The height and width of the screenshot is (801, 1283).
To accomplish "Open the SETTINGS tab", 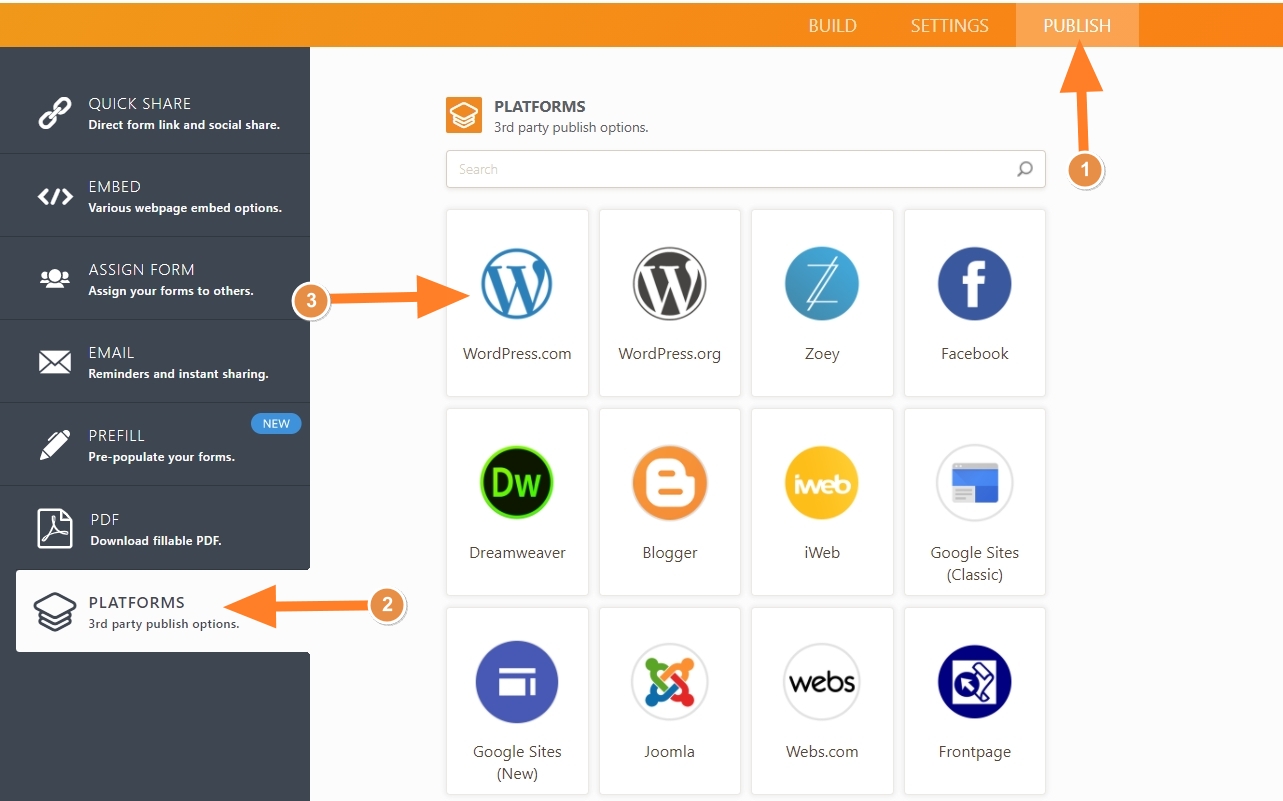I will pos(949,26).
